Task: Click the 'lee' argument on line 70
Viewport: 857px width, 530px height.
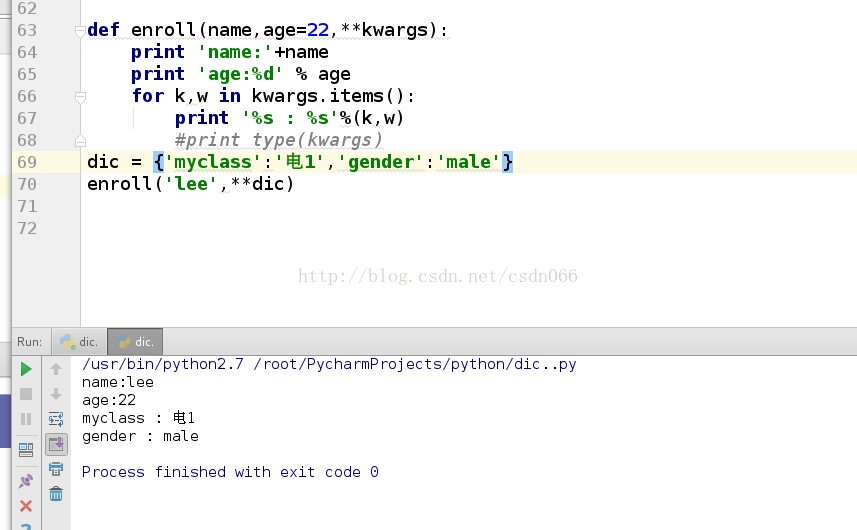Action: click(191, 184)
